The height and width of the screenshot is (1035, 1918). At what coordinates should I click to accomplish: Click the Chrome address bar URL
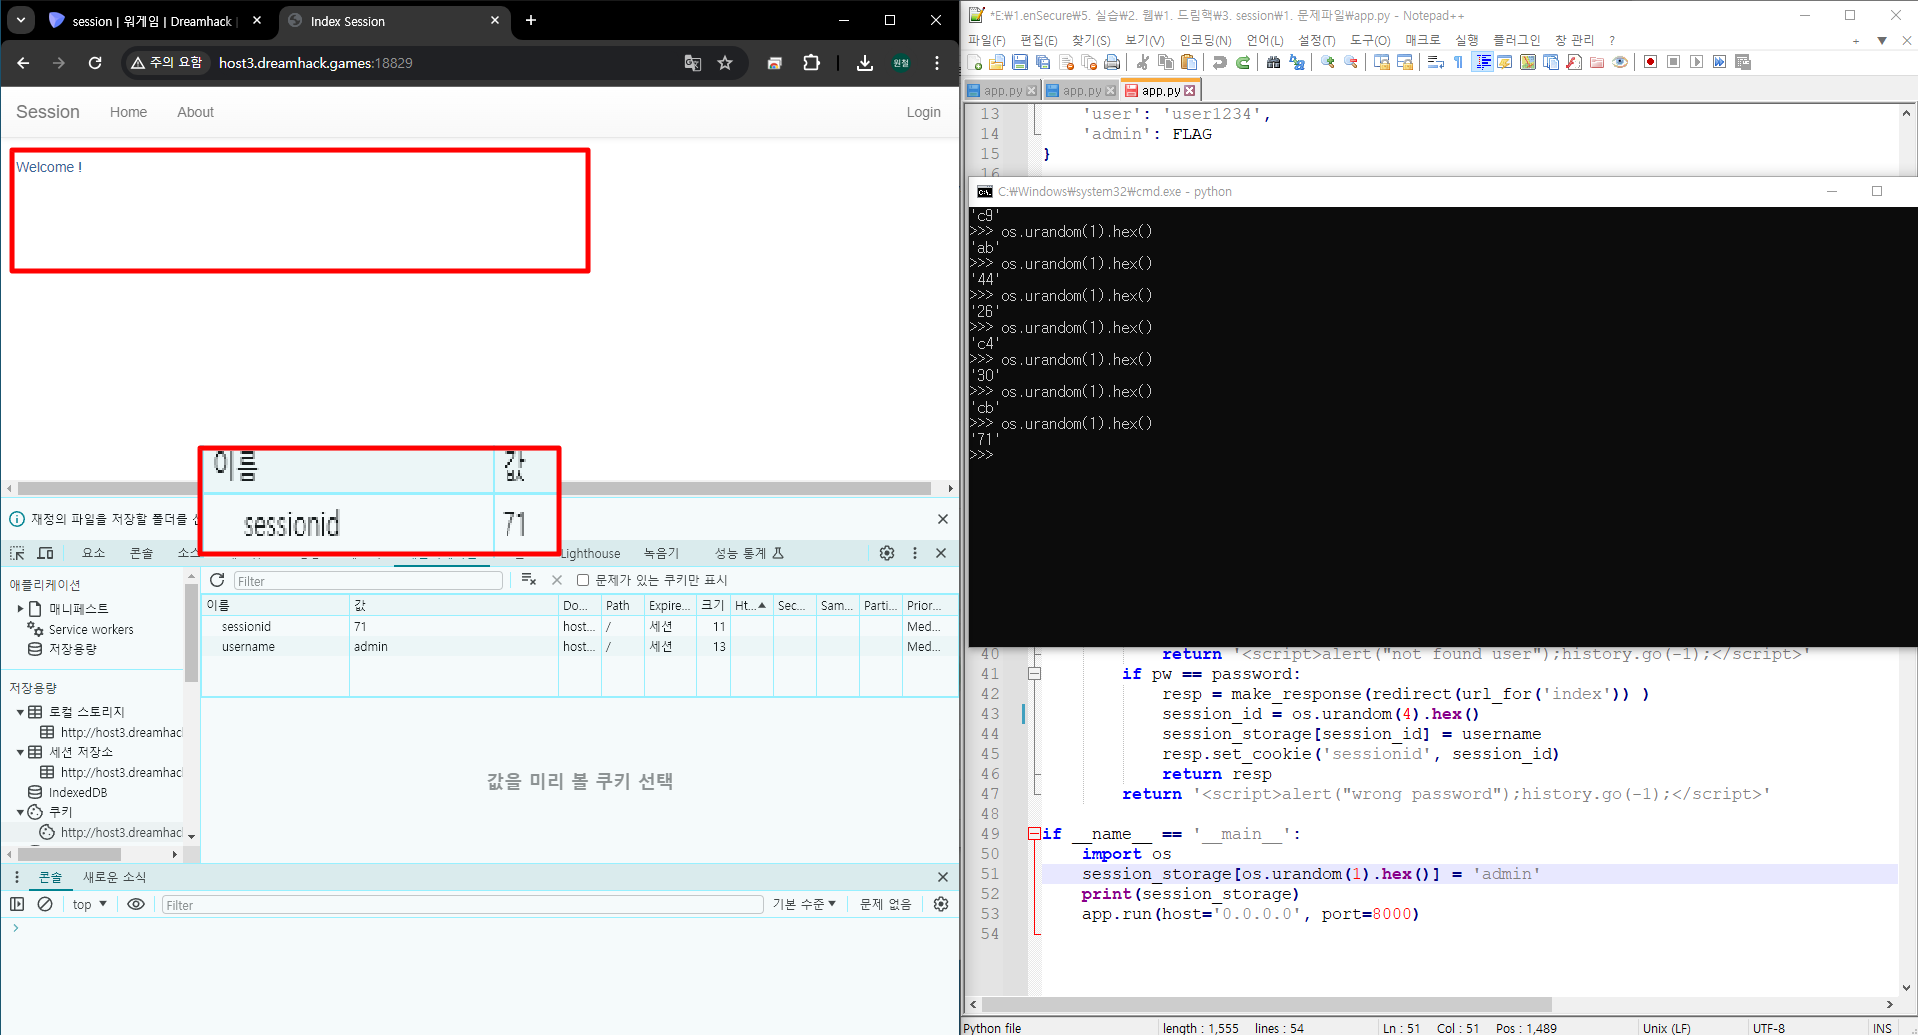click(315, 63)
